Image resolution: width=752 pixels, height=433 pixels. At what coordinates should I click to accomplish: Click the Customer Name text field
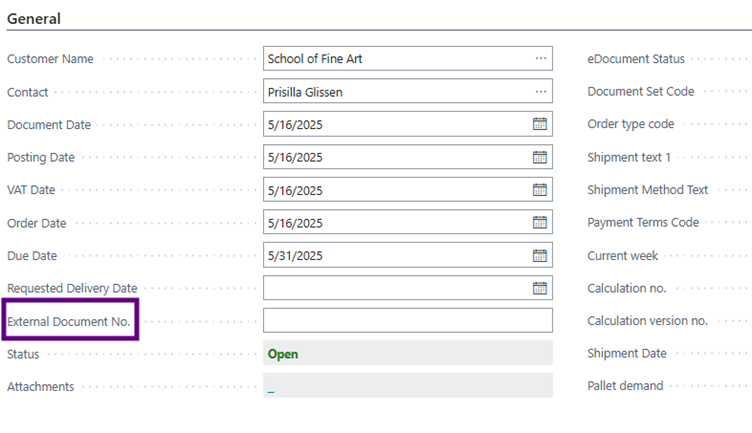[x=397, y=59]
